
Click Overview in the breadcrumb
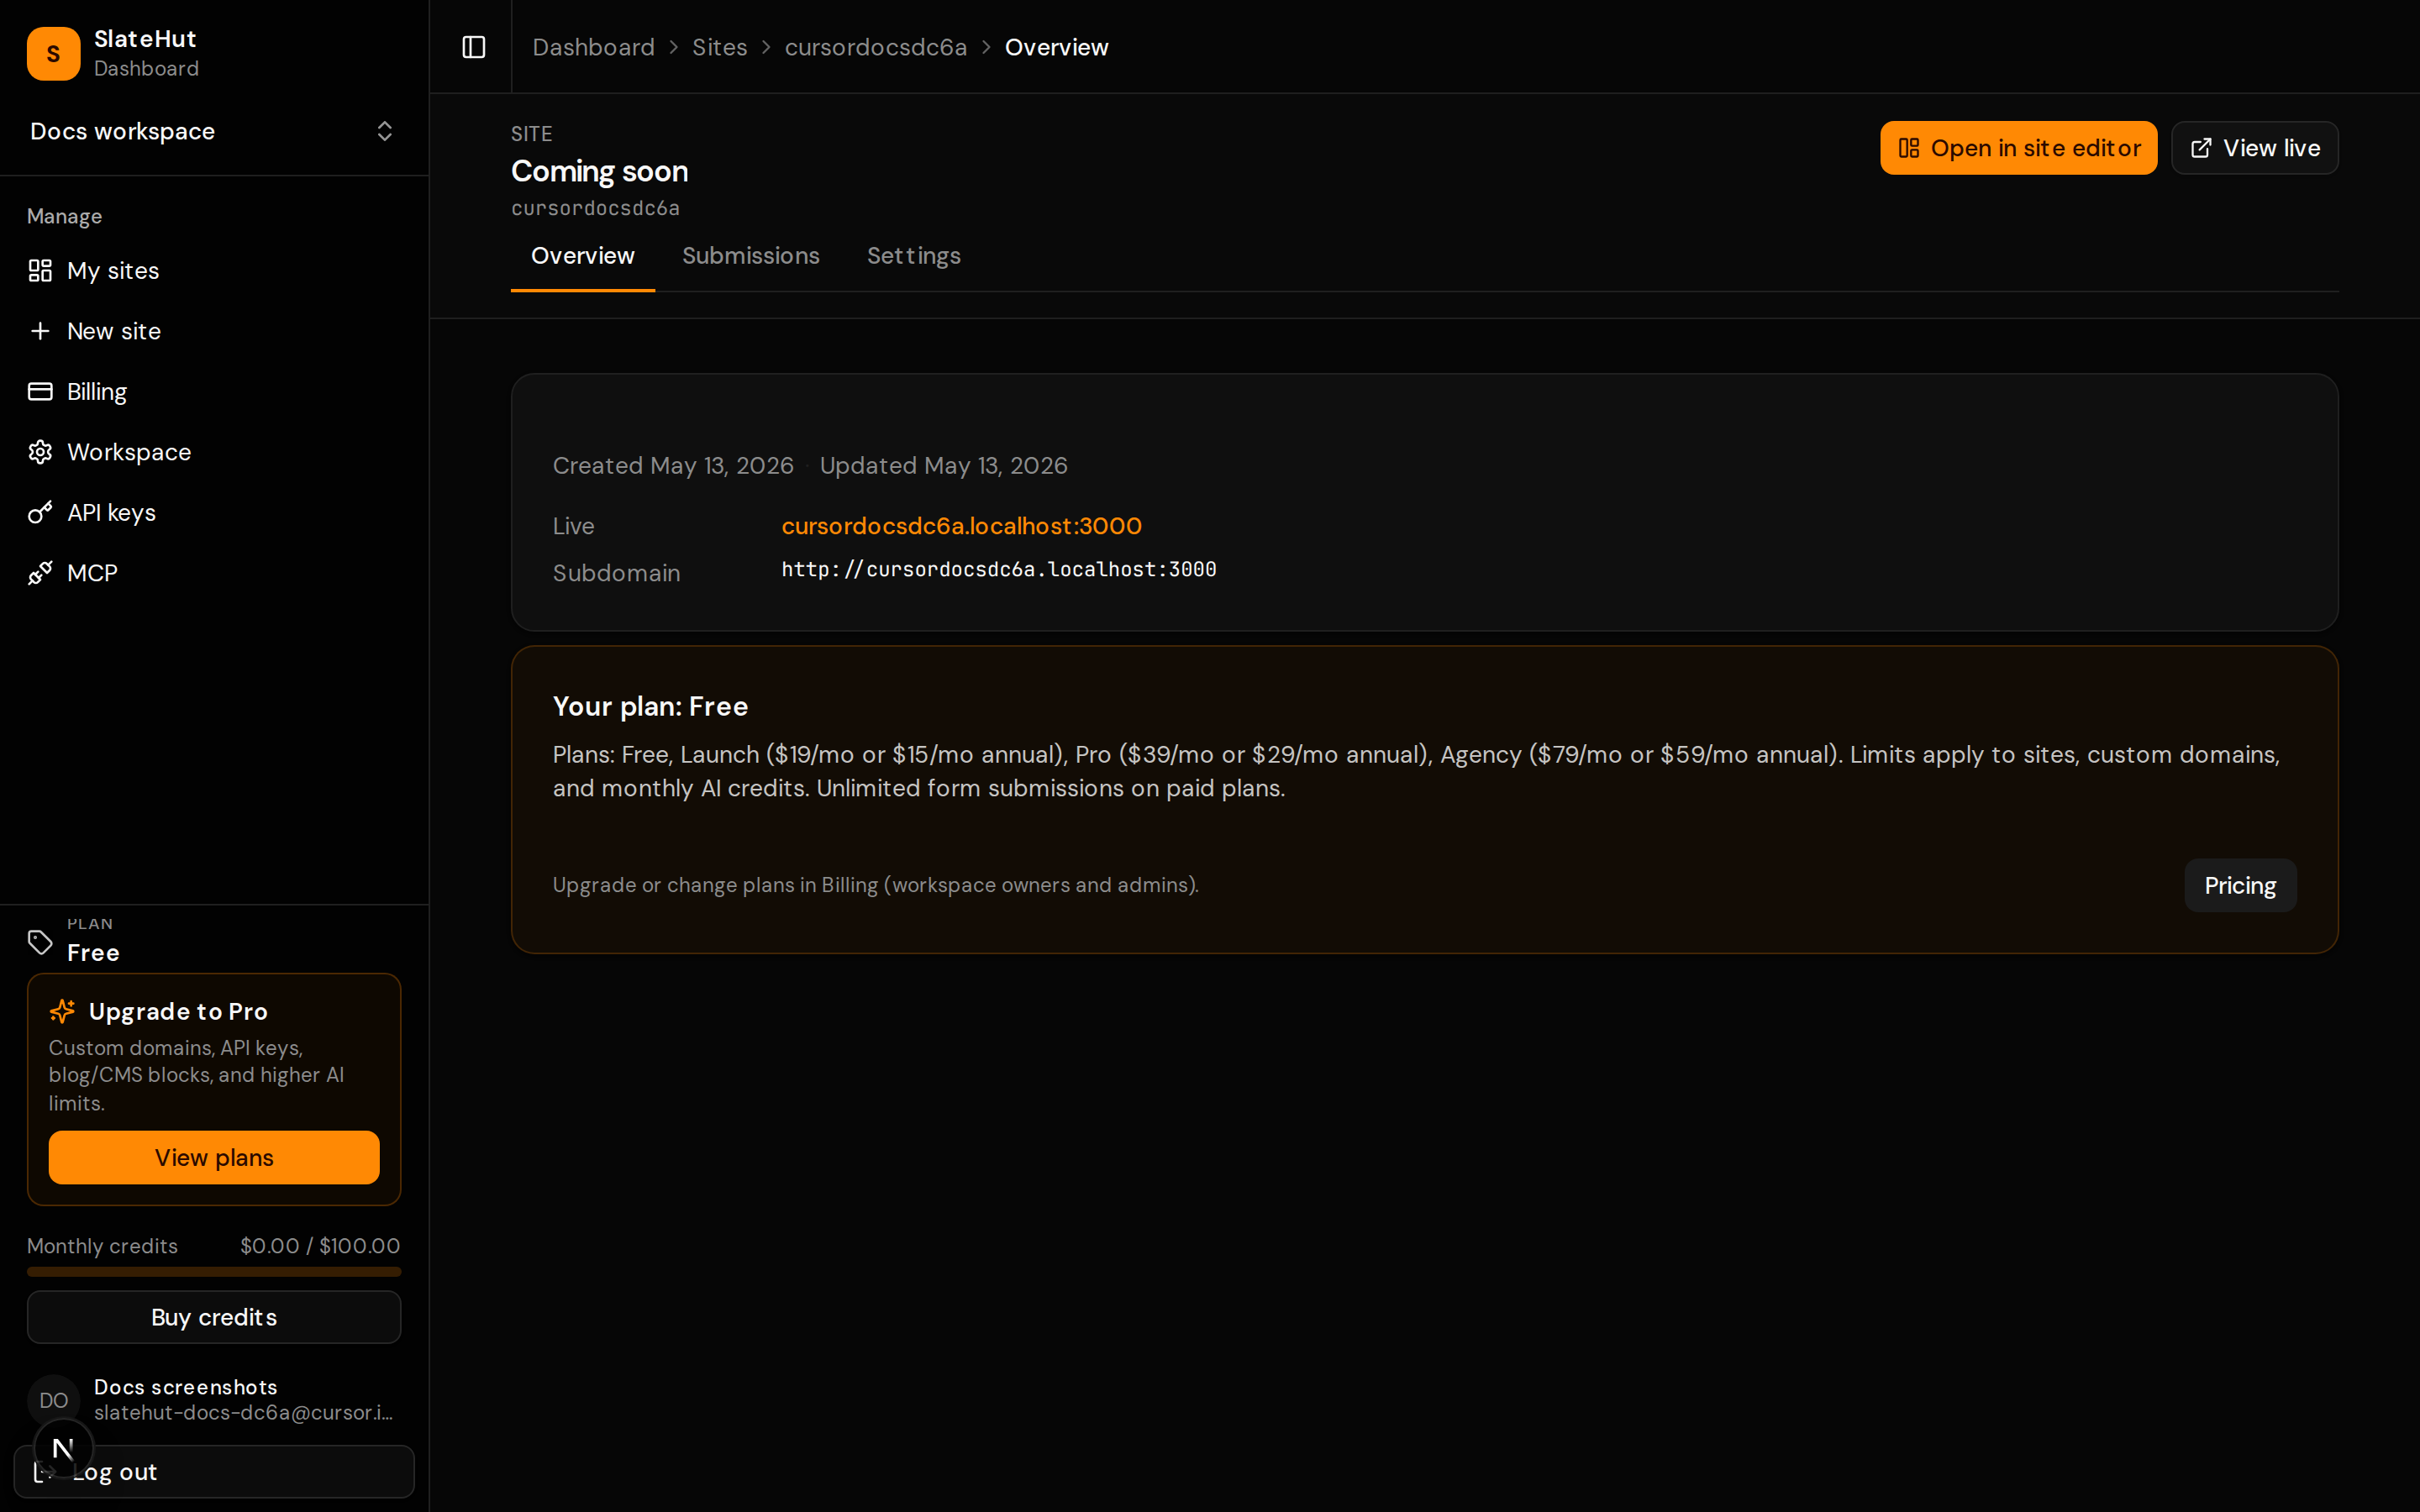pyautogui.click(x=1056, y=47)
